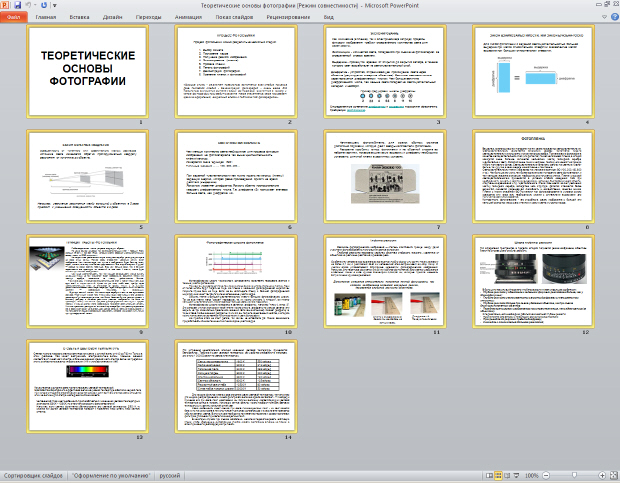Click the zoom in plus button

601,476
